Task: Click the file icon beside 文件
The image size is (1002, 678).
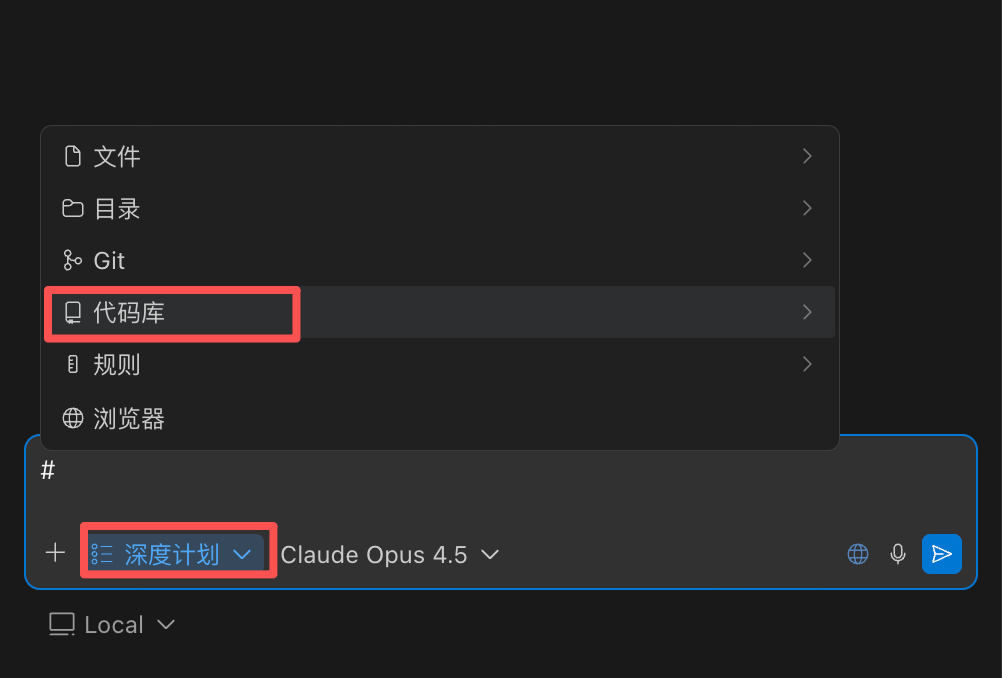Action: [72, 156]
